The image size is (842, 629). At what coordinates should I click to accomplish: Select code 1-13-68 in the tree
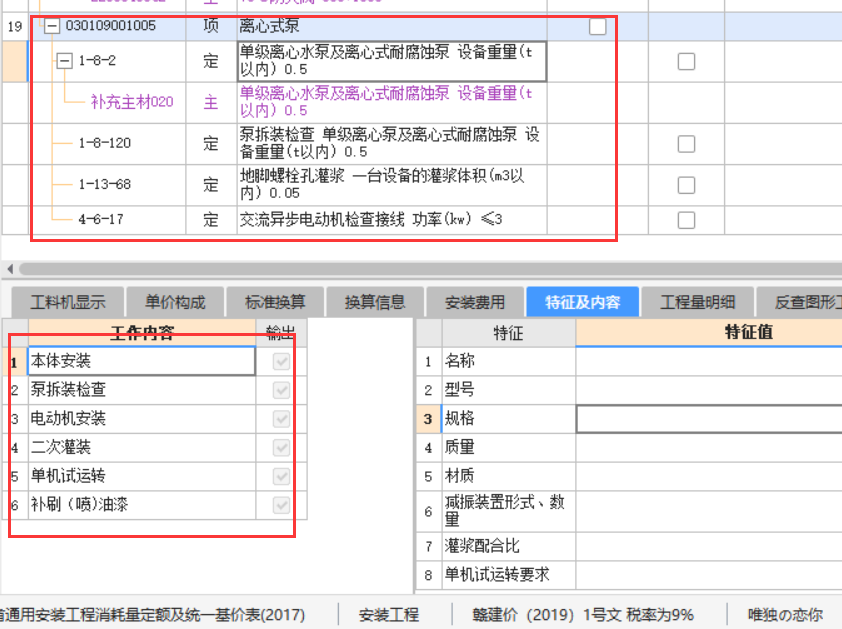tap(105, 184)
